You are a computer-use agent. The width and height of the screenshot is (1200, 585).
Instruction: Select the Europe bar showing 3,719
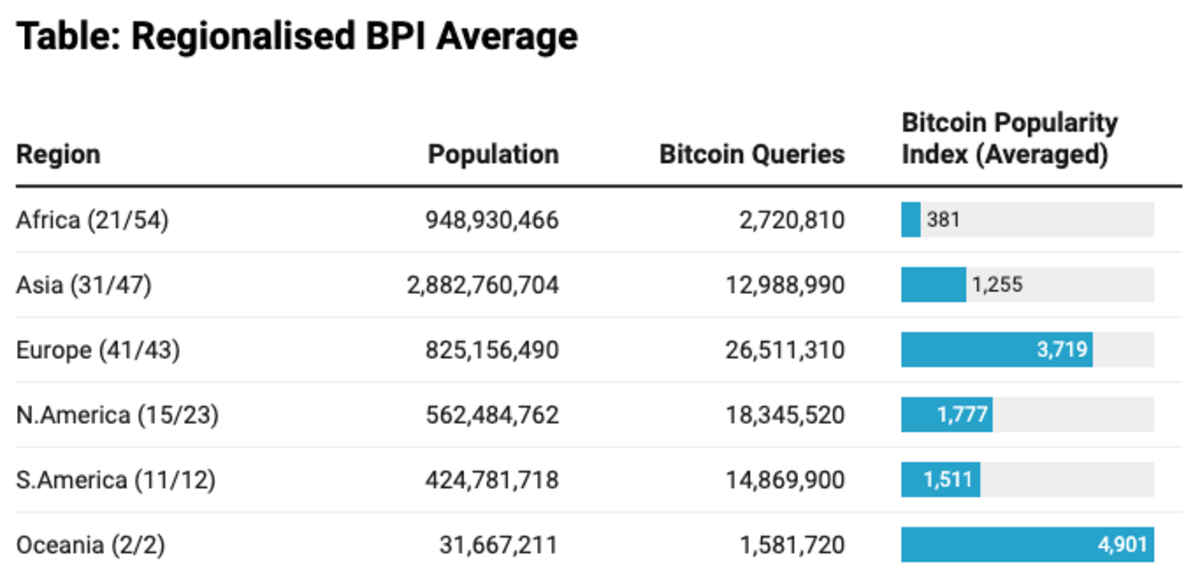(x=996, y=350)
